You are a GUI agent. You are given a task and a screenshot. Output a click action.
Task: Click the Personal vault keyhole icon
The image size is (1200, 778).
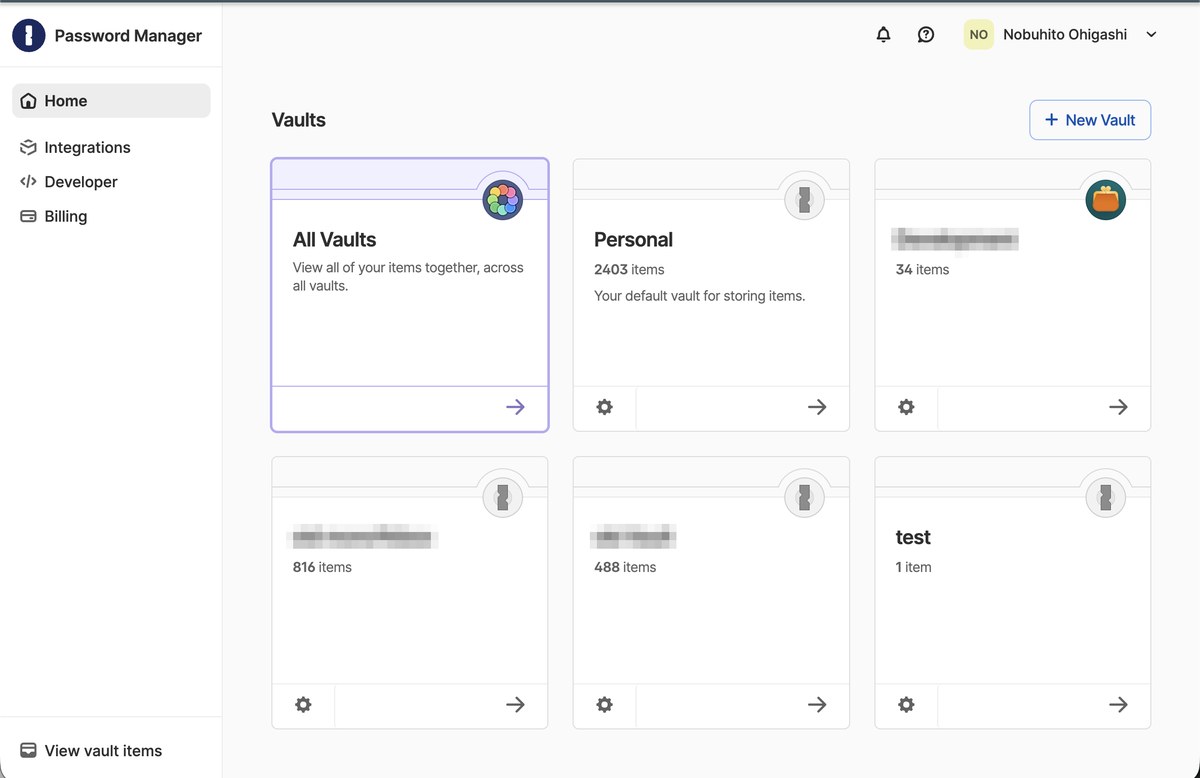click(x=804, y=200)
